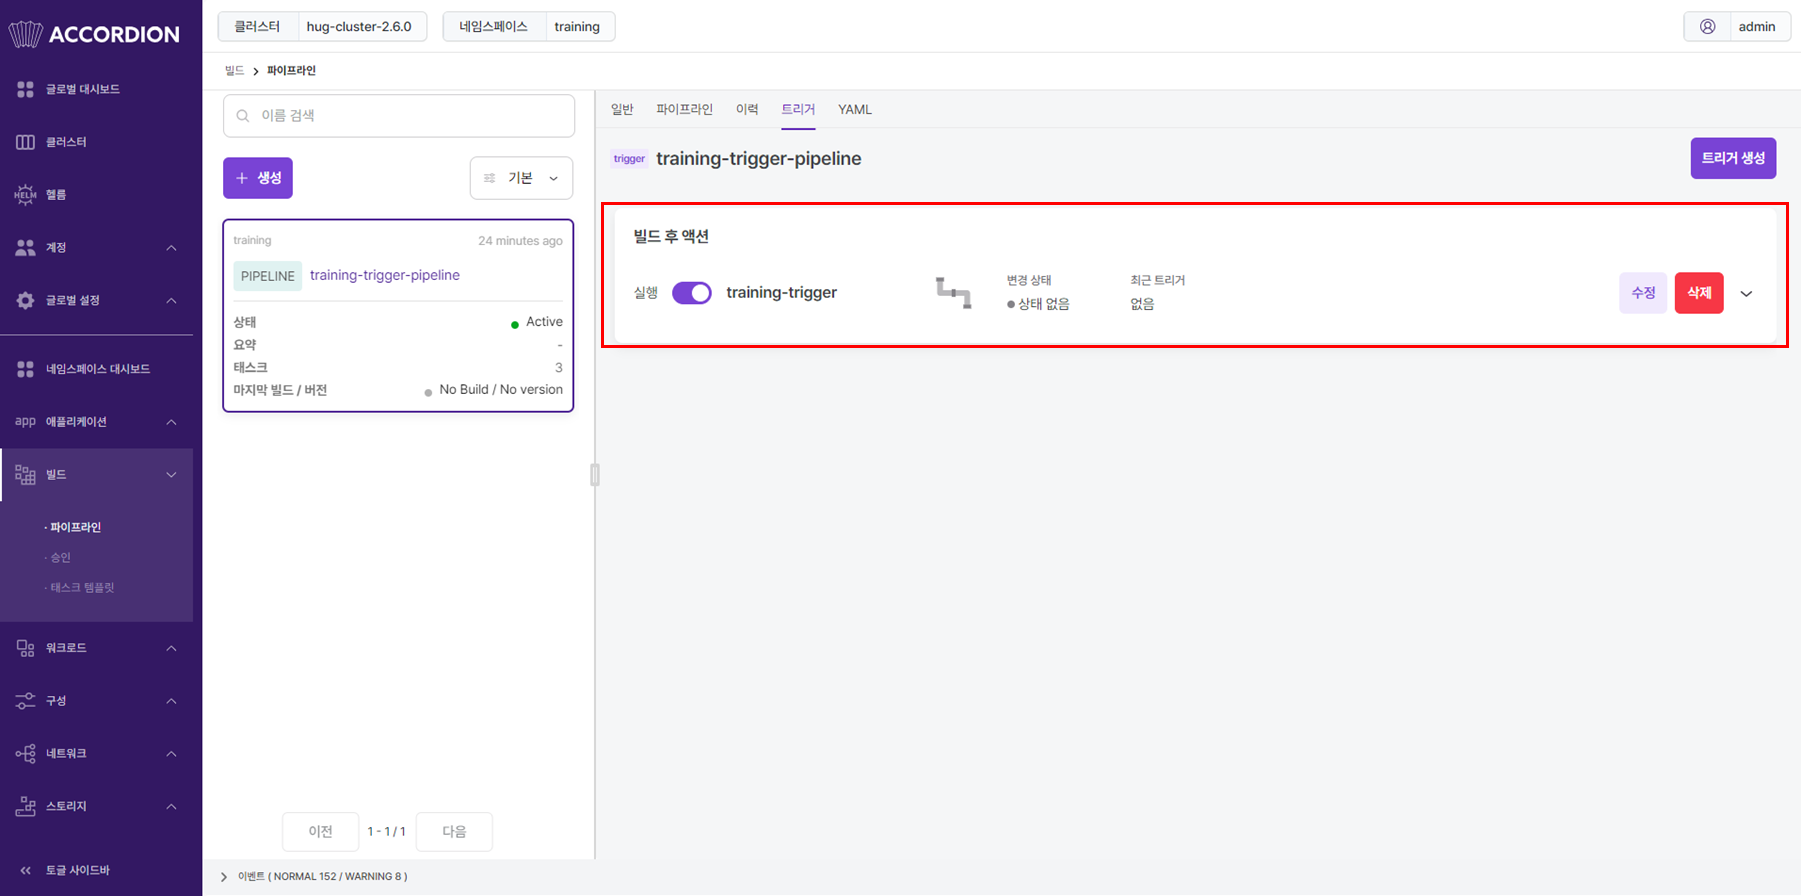Click the 이전 pagination button

tap(320, 832)
